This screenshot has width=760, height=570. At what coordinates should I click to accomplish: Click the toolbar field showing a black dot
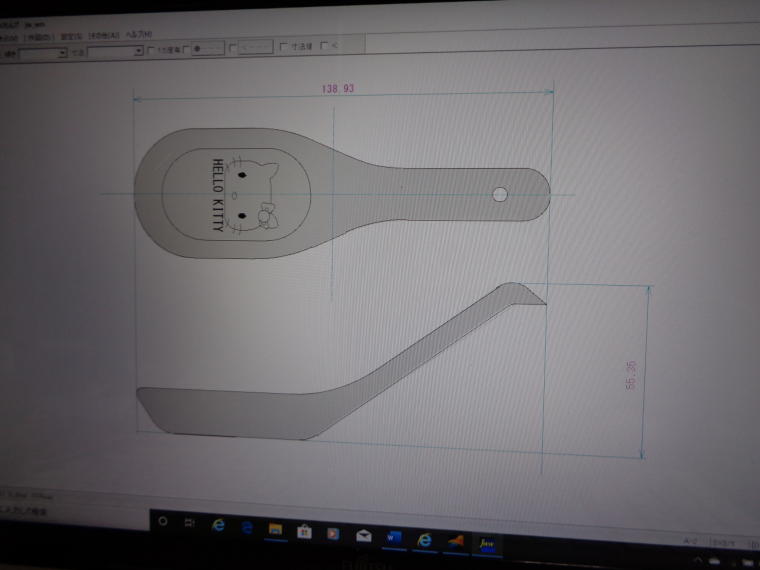pyautogui.click(x=208, y=48)
